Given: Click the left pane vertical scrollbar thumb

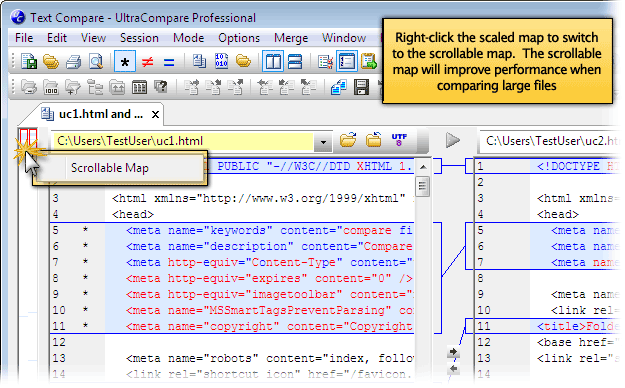Looking at the screenshot, I should (x=423, y=187).
